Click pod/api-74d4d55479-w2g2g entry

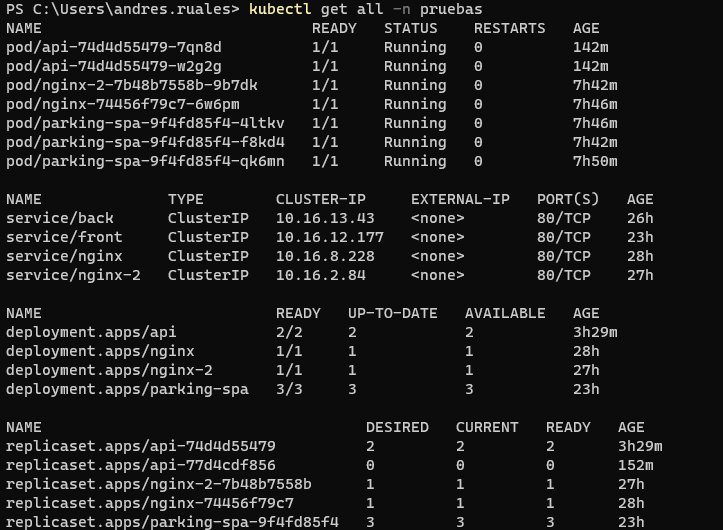113,66
